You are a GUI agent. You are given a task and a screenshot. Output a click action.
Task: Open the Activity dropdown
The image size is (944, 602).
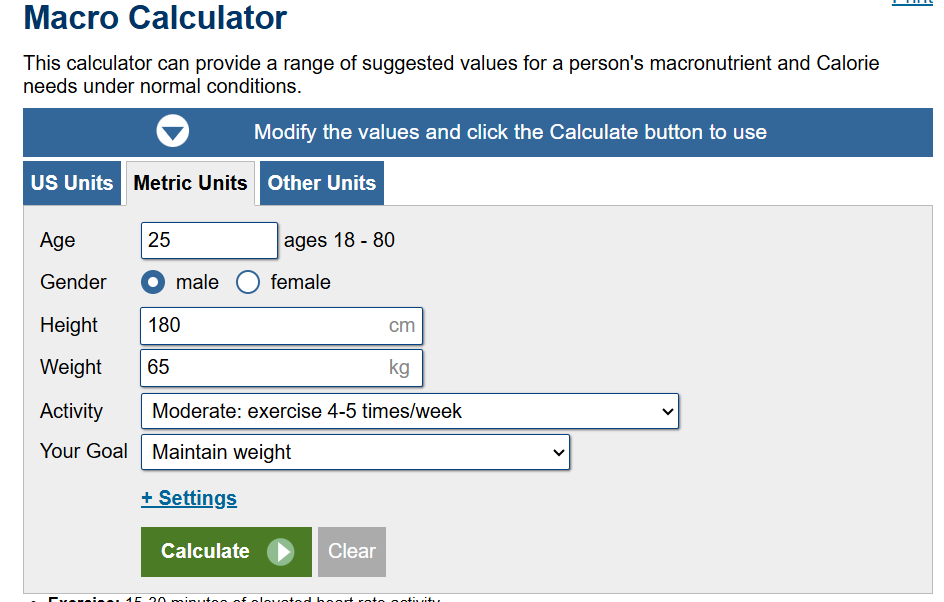tap(410, 411)
